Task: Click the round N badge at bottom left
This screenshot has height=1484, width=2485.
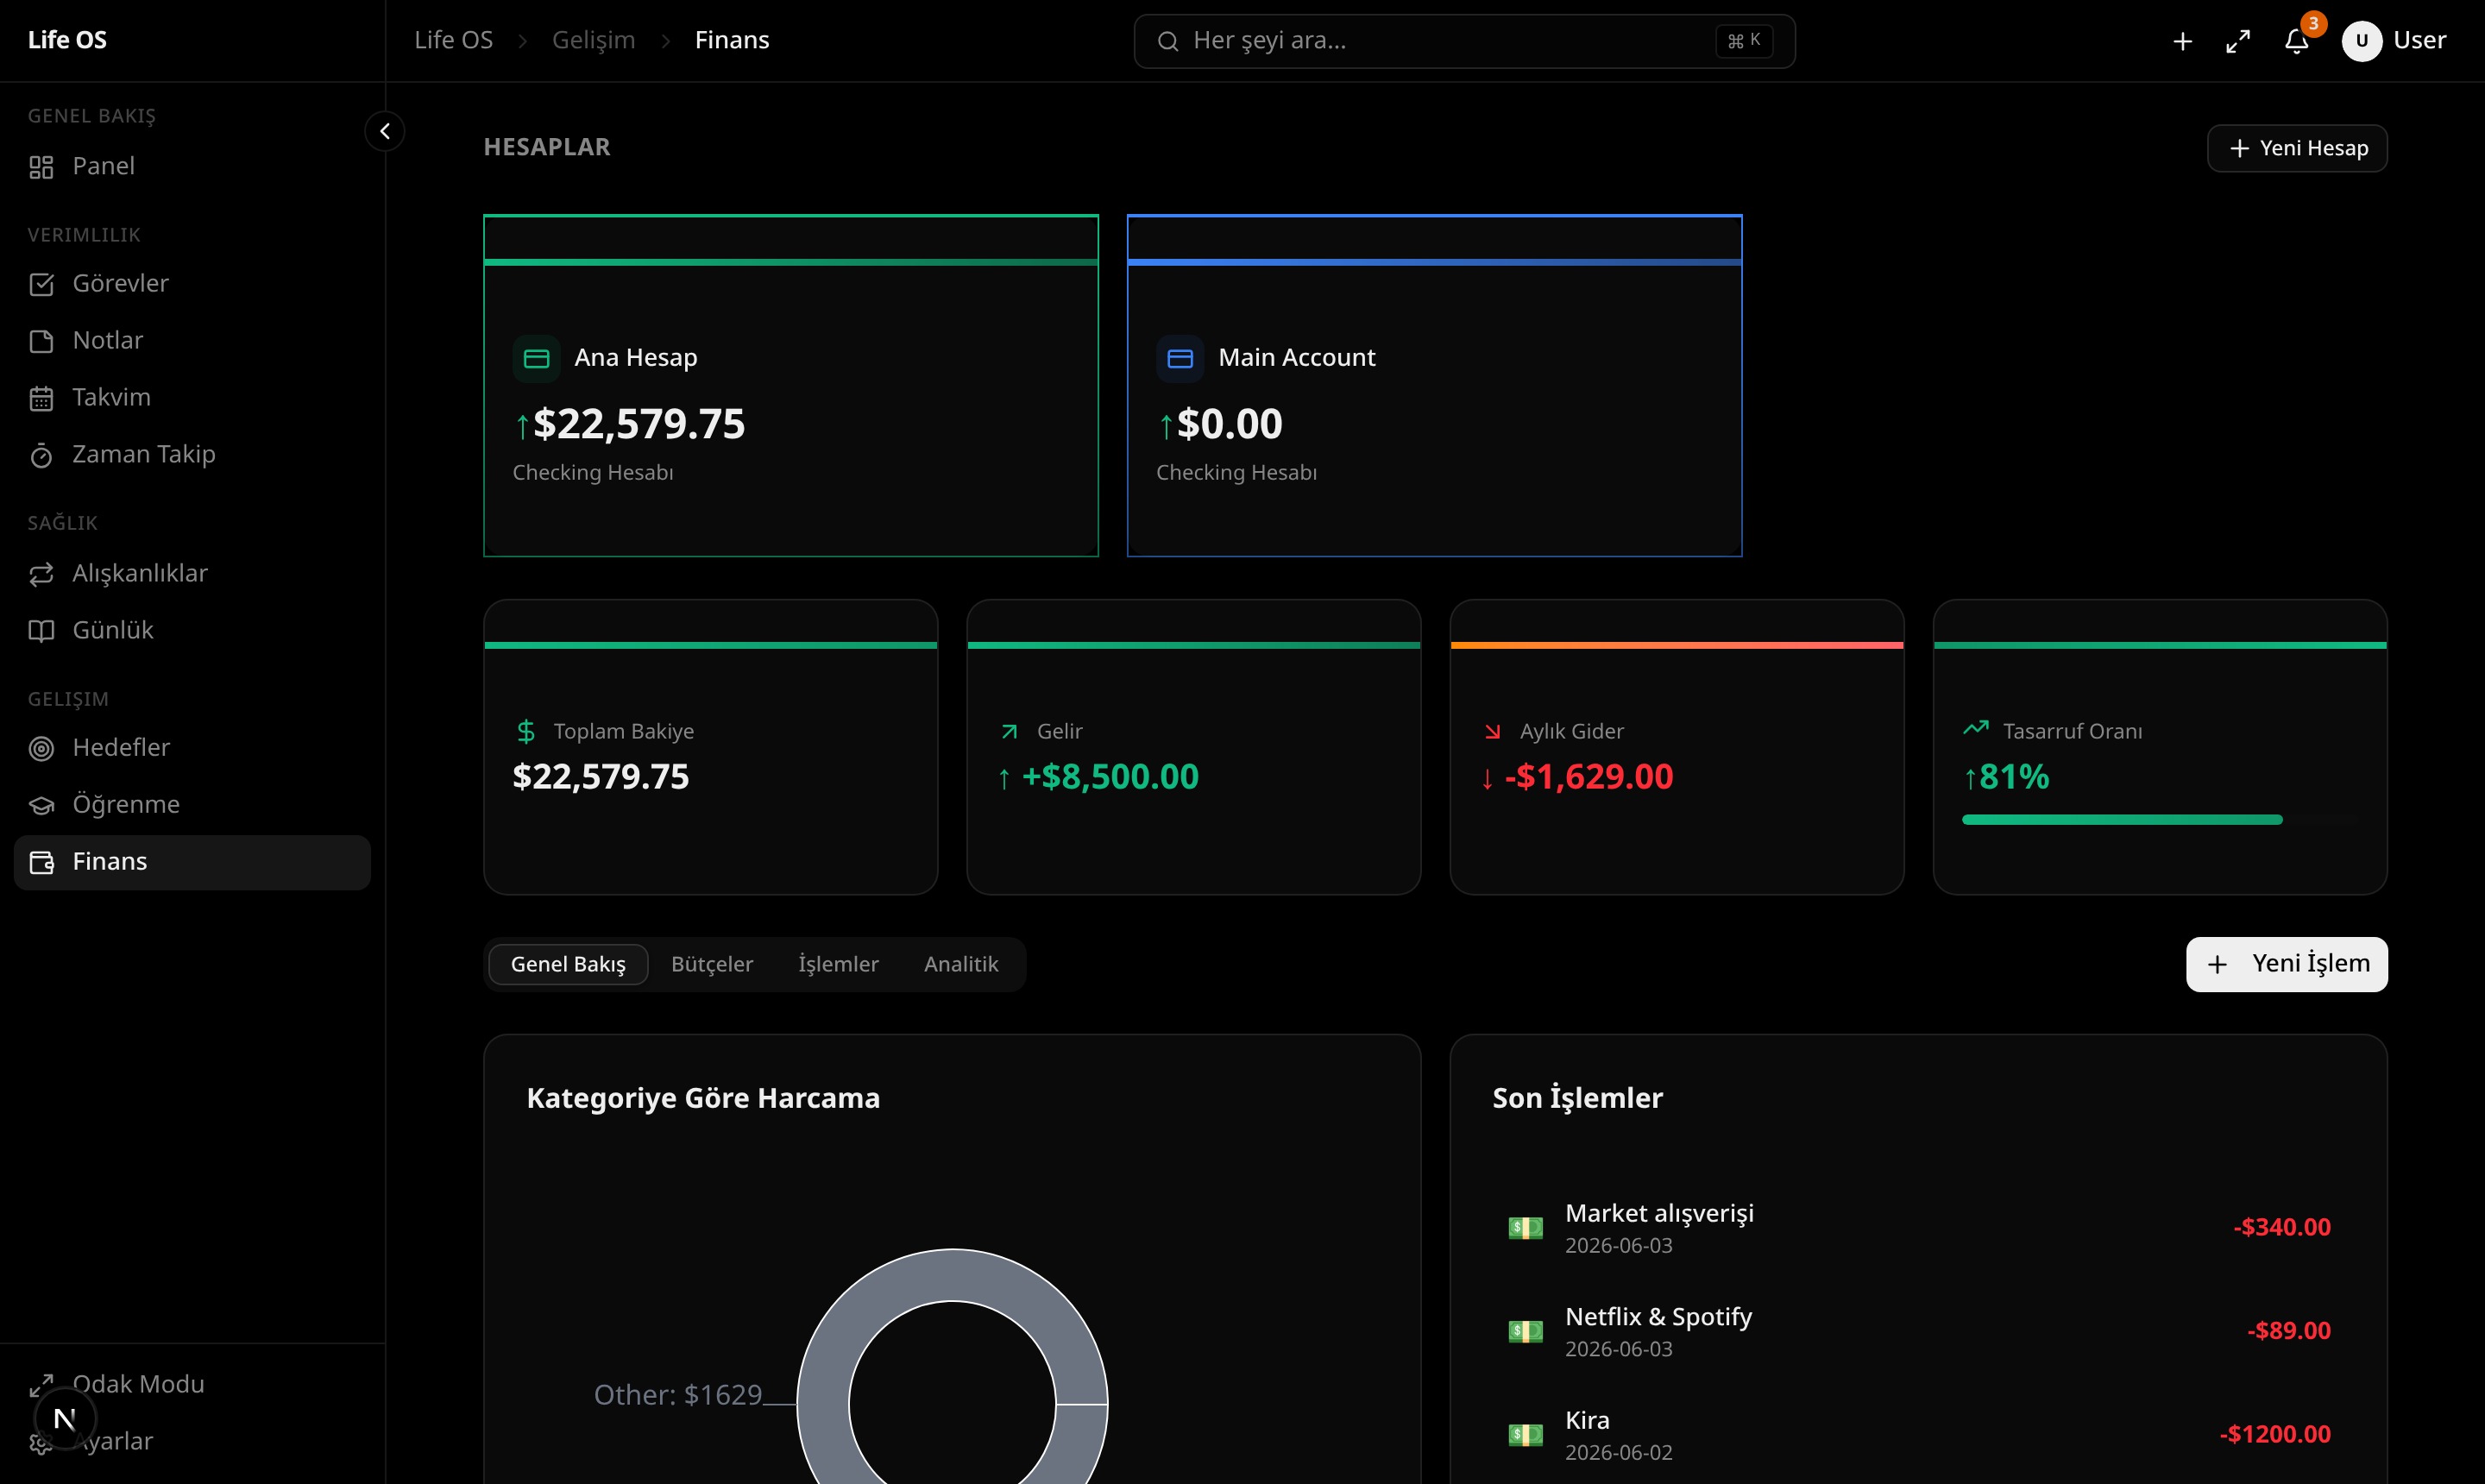Action: (65, 1418)
